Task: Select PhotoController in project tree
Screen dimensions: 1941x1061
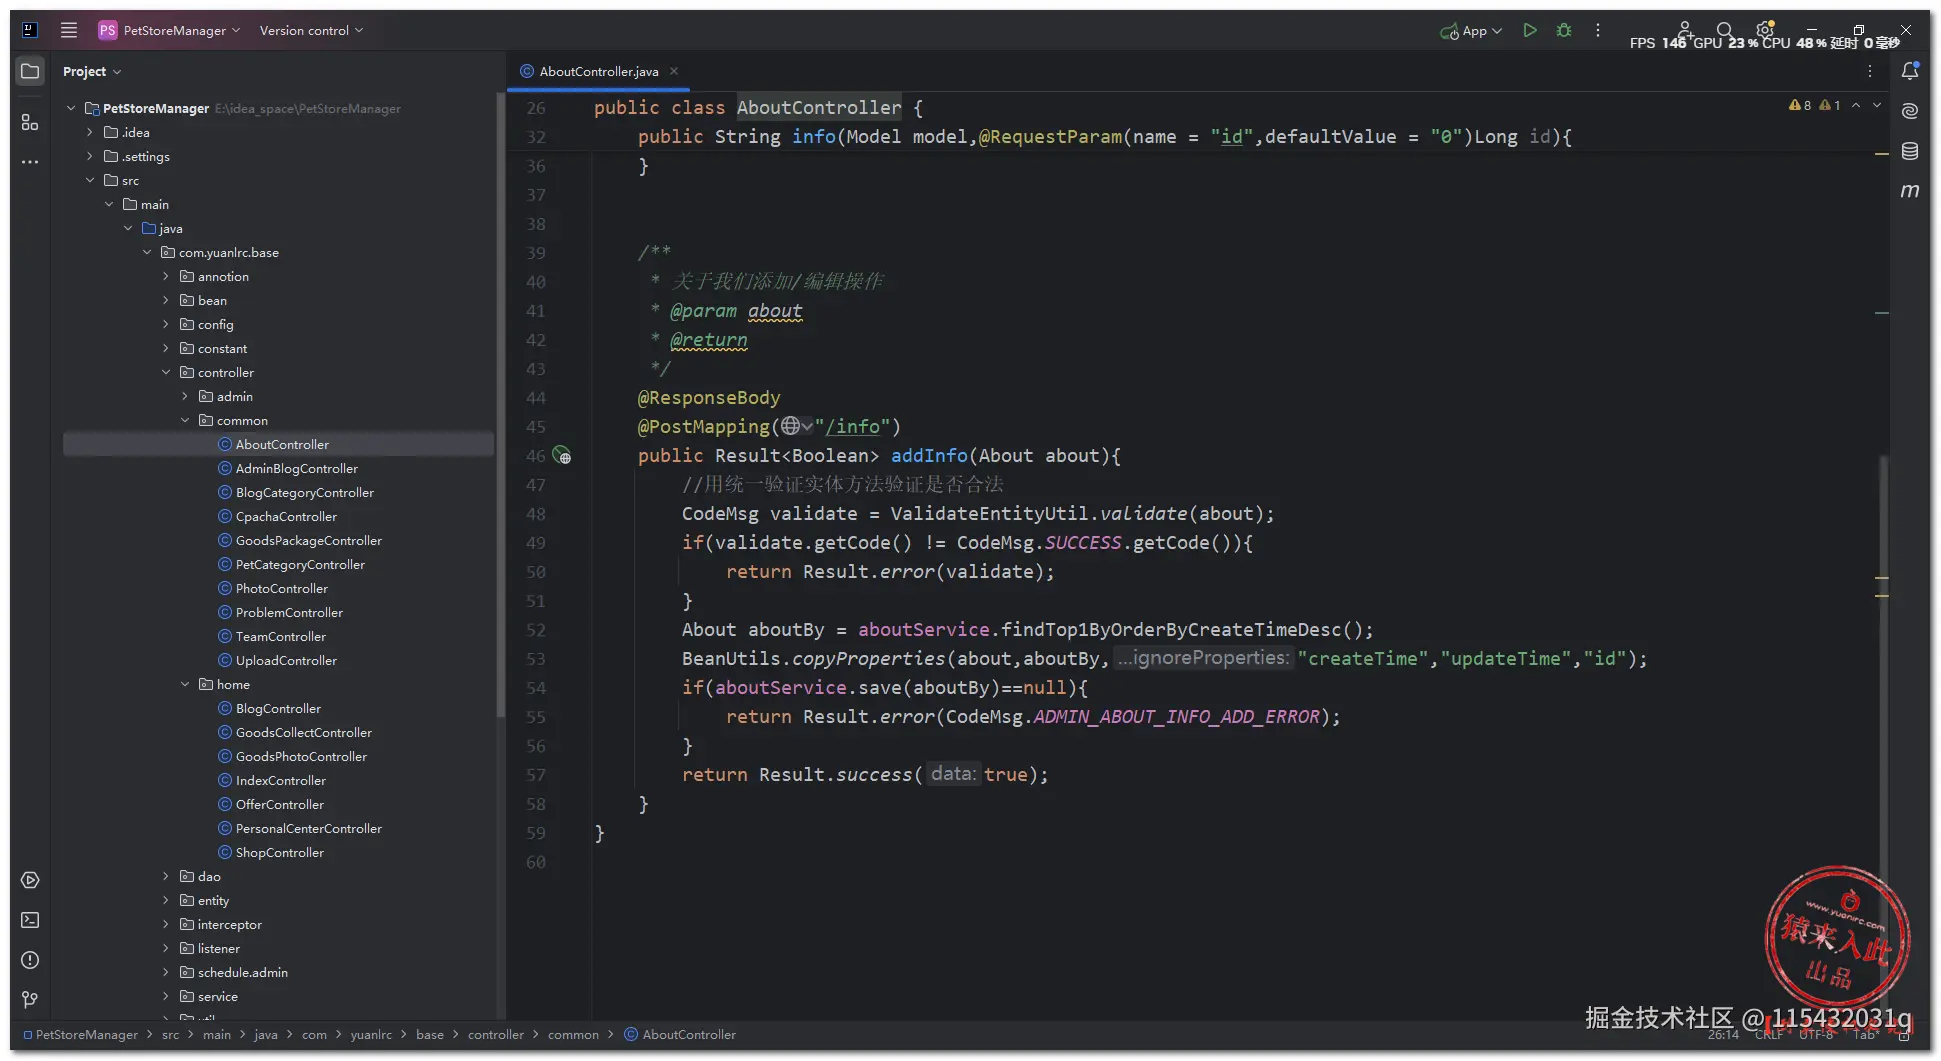Action: pos(281,588)
